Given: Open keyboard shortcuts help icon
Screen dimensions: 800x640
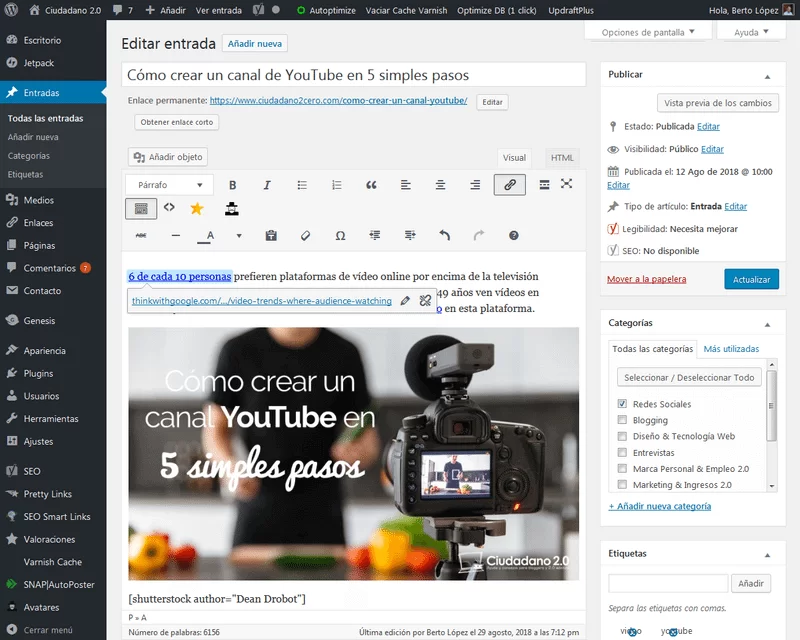Looking at the screenshot, I should (x=514, y=235).
